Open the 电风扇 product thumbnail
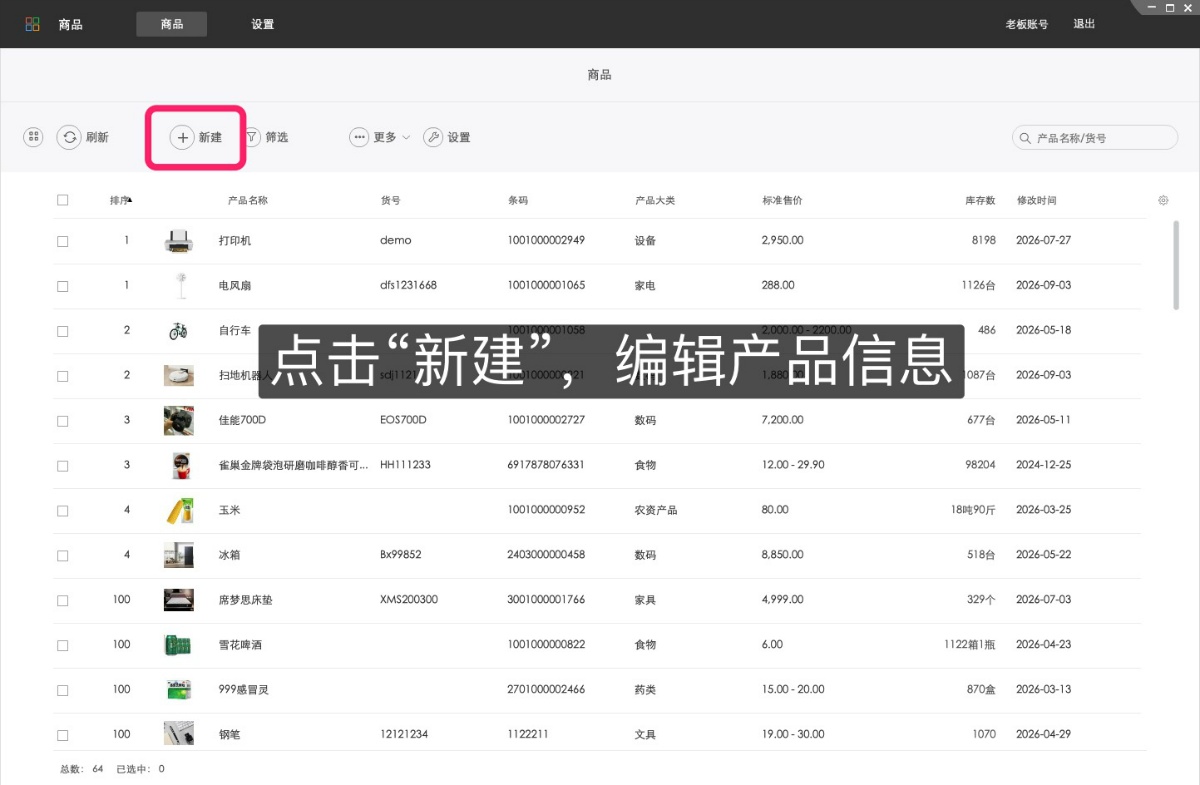This screenshot has height=785, width=1200. 179,285
